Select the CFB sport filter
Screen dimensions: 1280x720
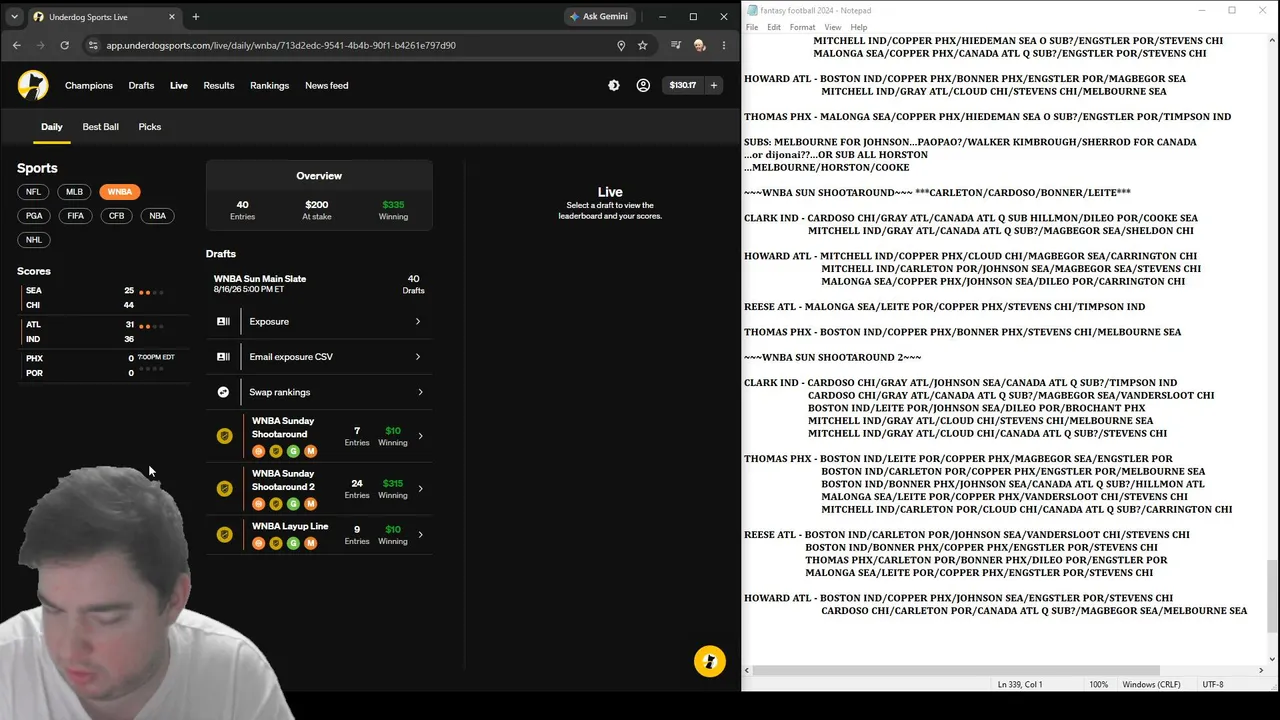(117, 216)
